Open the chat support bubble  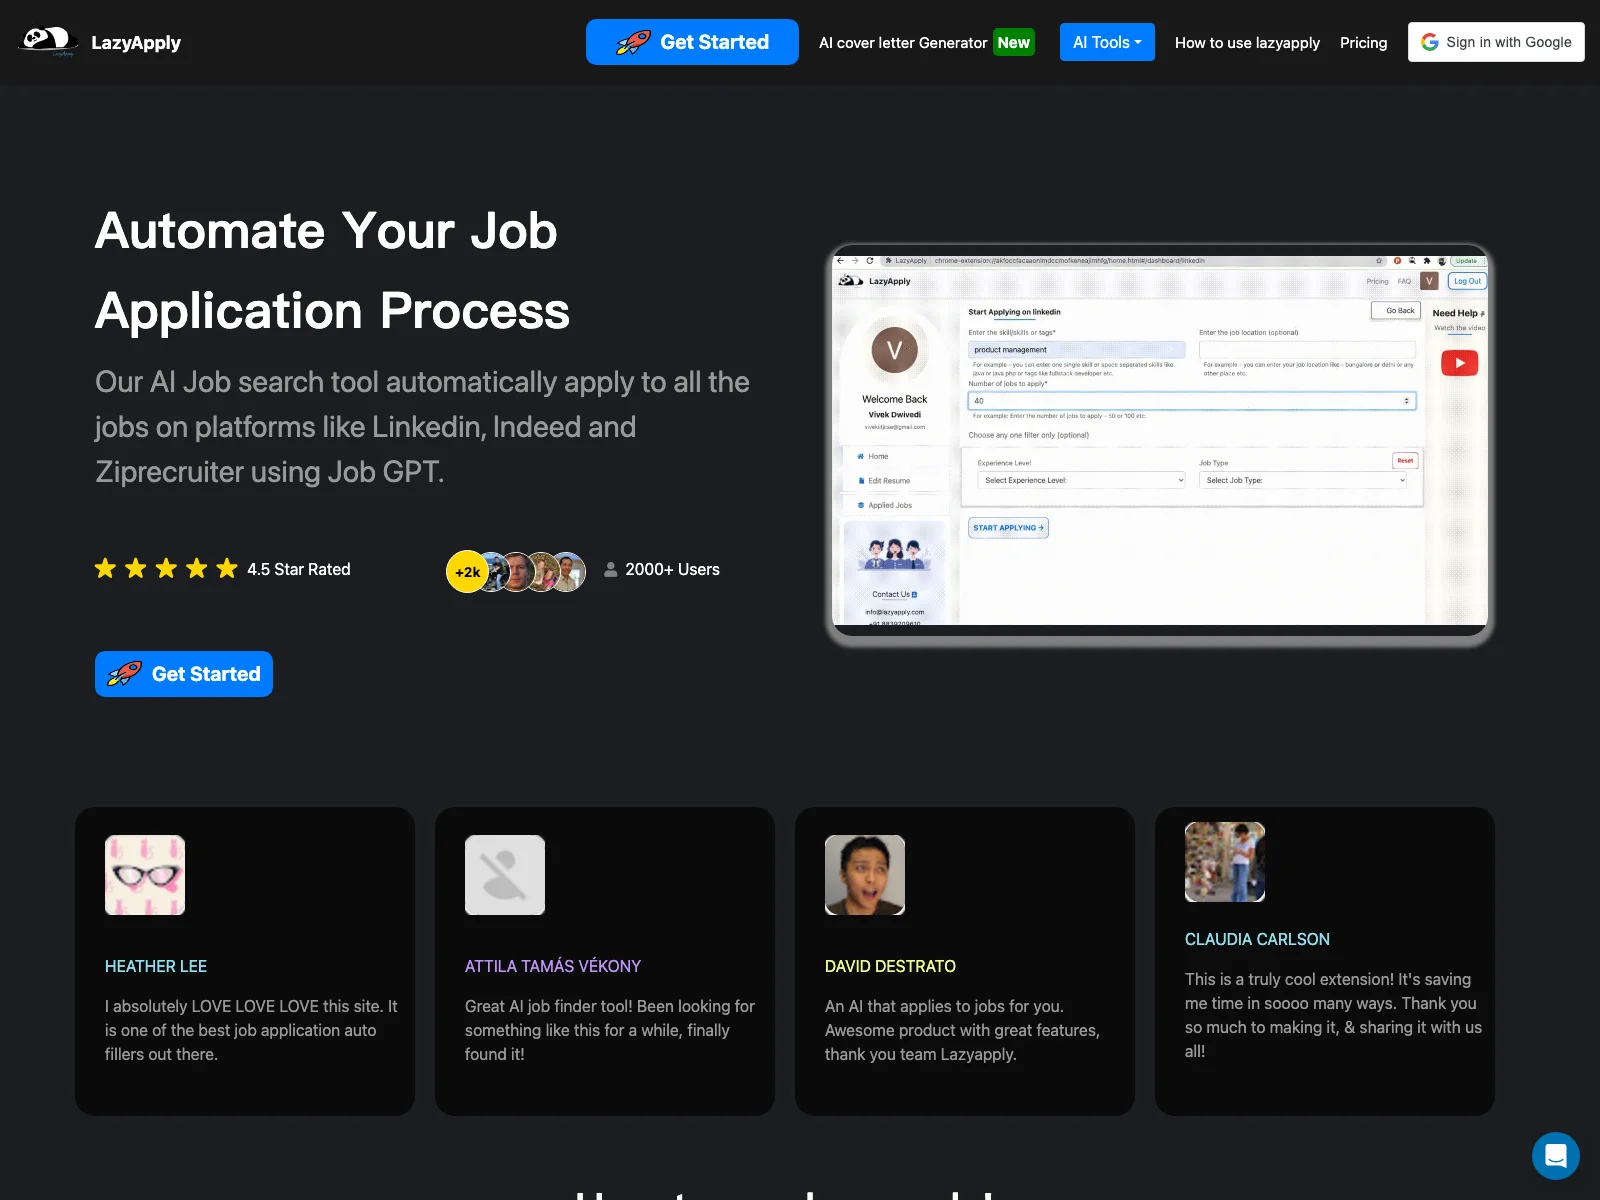(x=1556, y=1156)
